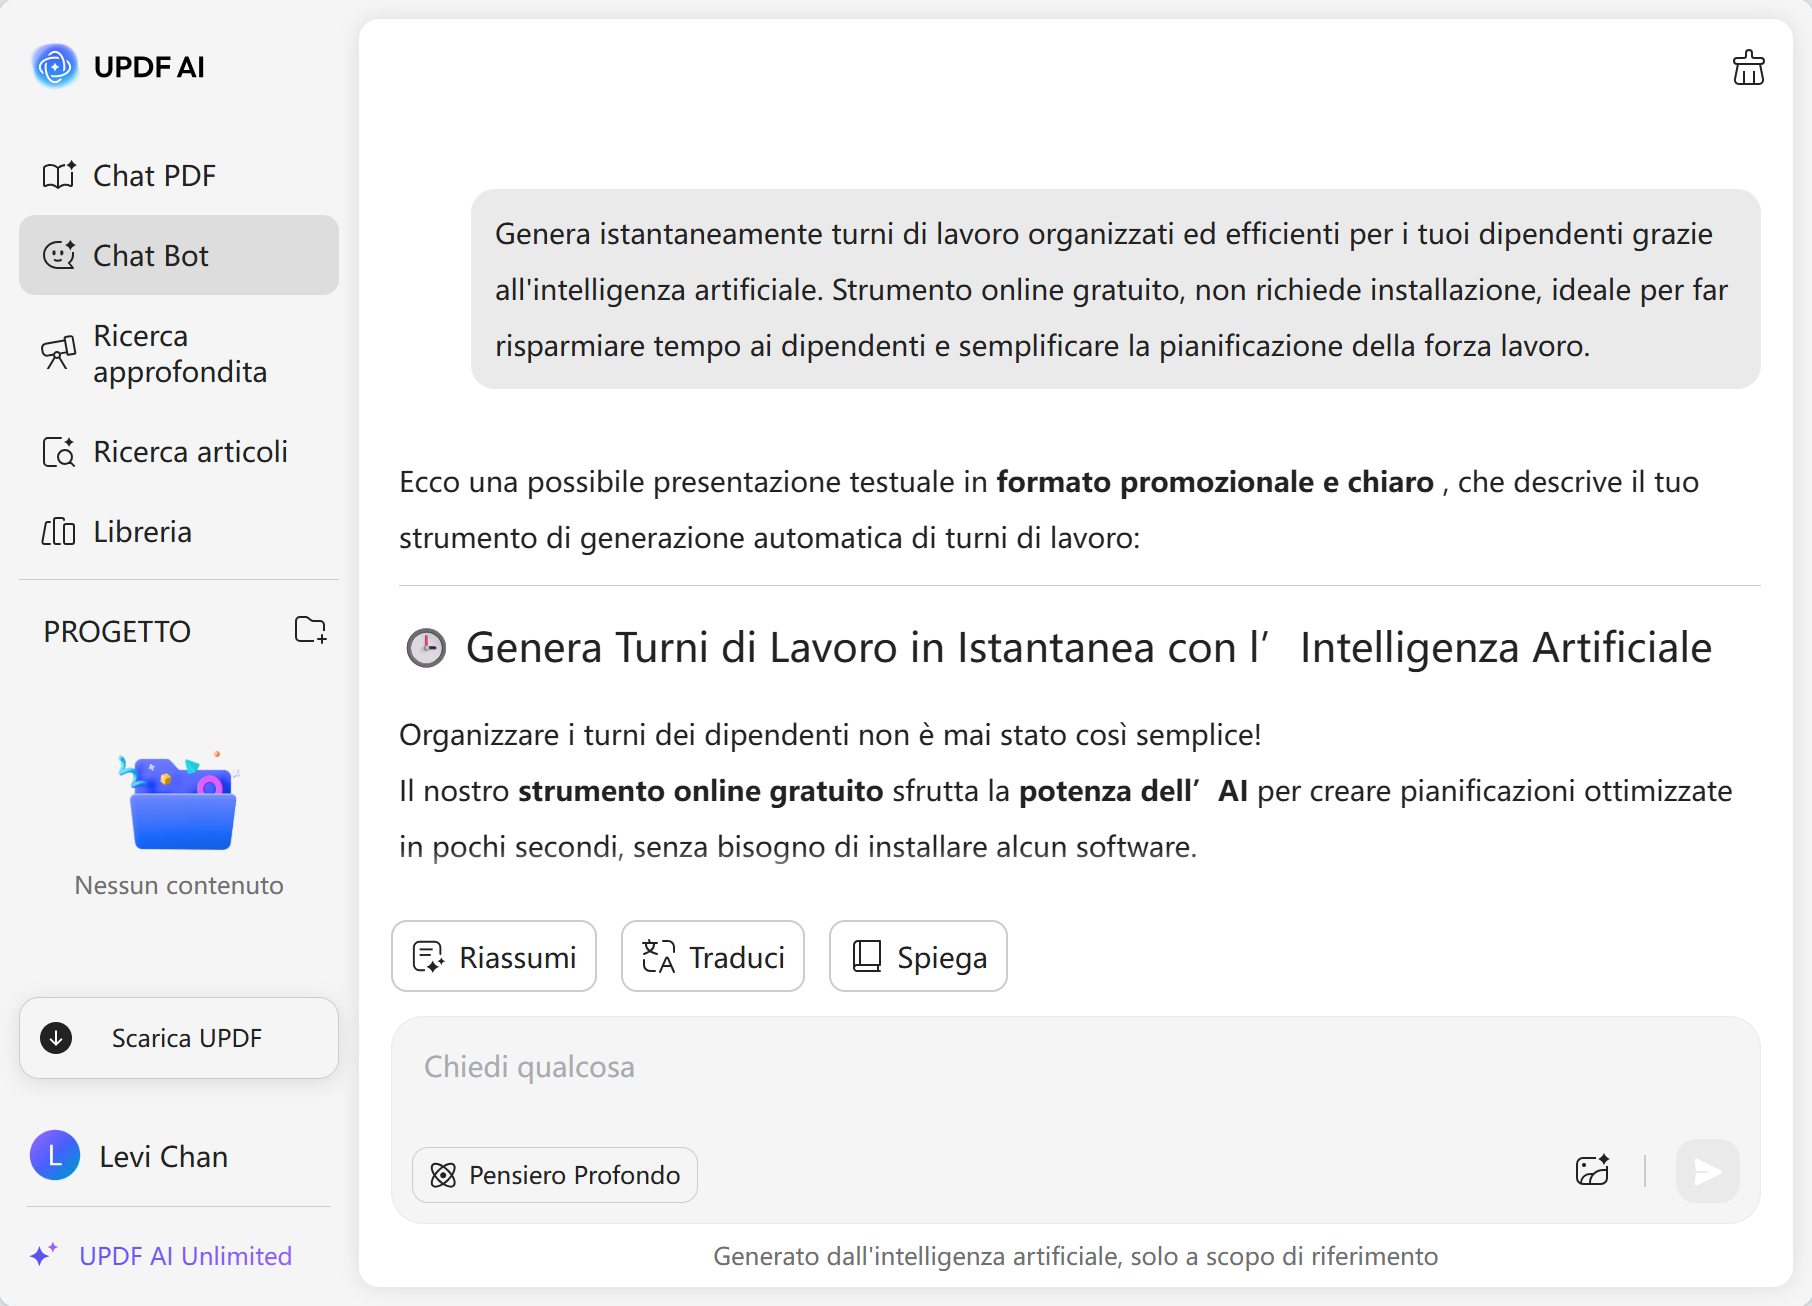Viewport: 1812px width, 1306px height.
Task: Add a new project folder
Action: click(310, 630)
